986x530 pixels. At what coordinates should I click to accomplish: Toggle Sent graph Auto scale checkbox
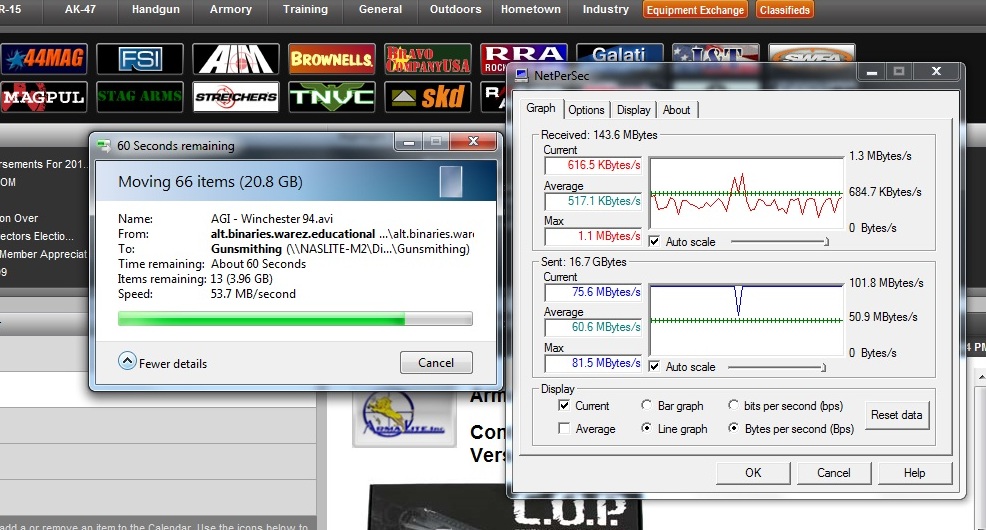coord(654,367)
